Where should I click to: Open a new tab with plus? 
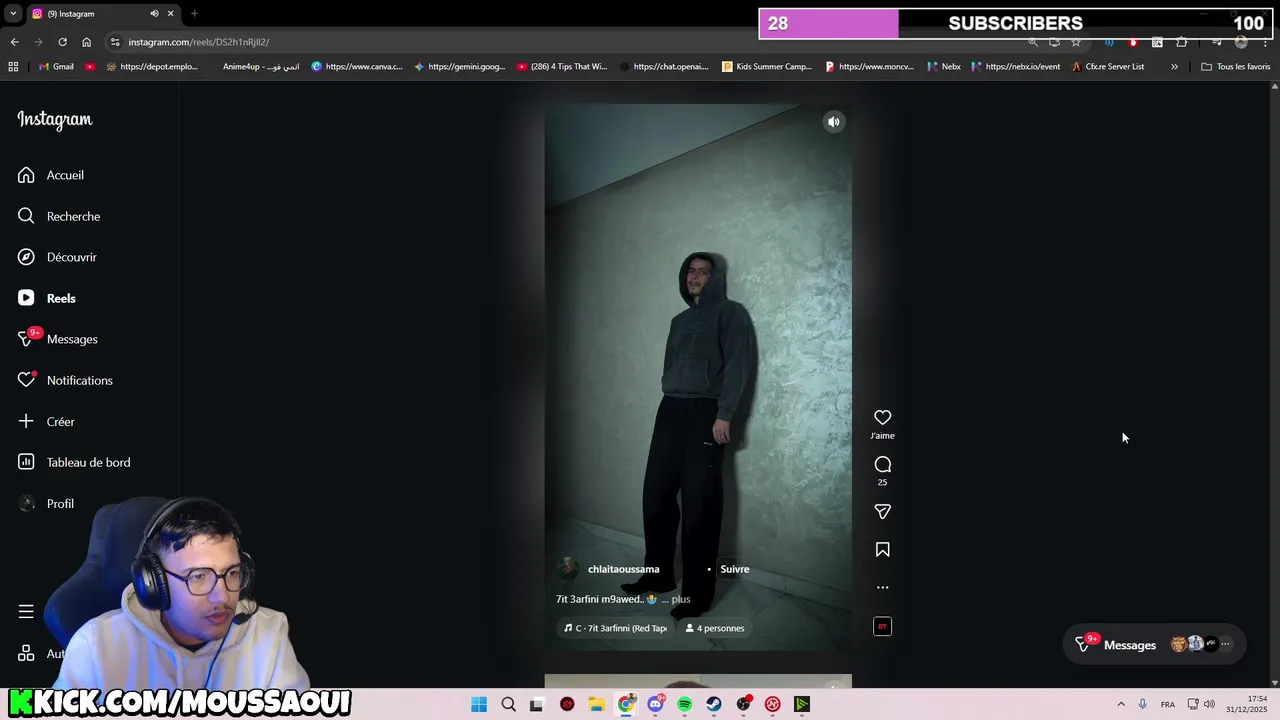pyautogui.click(x=194, y=14)
